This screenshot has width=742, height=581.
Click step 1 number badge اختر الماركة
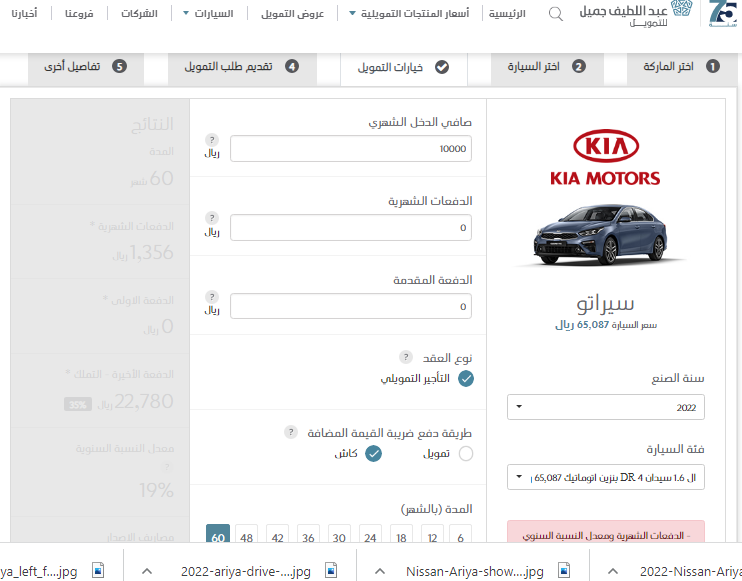coord(713,66)
